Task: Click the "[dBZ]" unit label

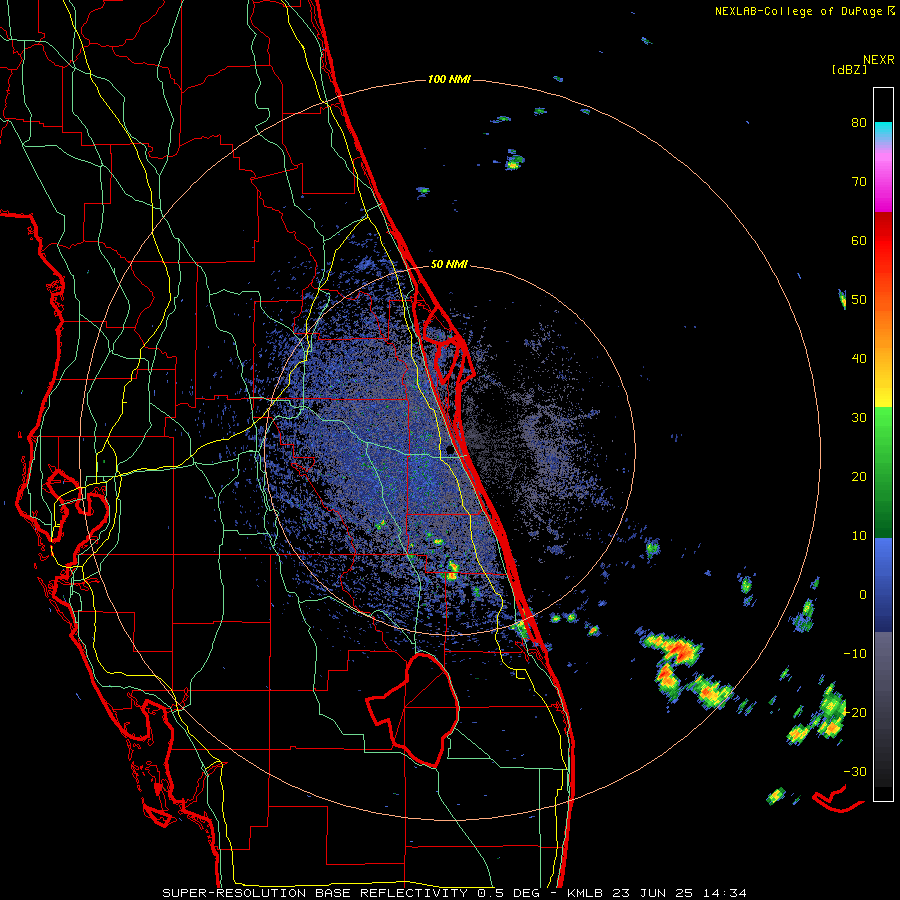Action: [849, 69]
